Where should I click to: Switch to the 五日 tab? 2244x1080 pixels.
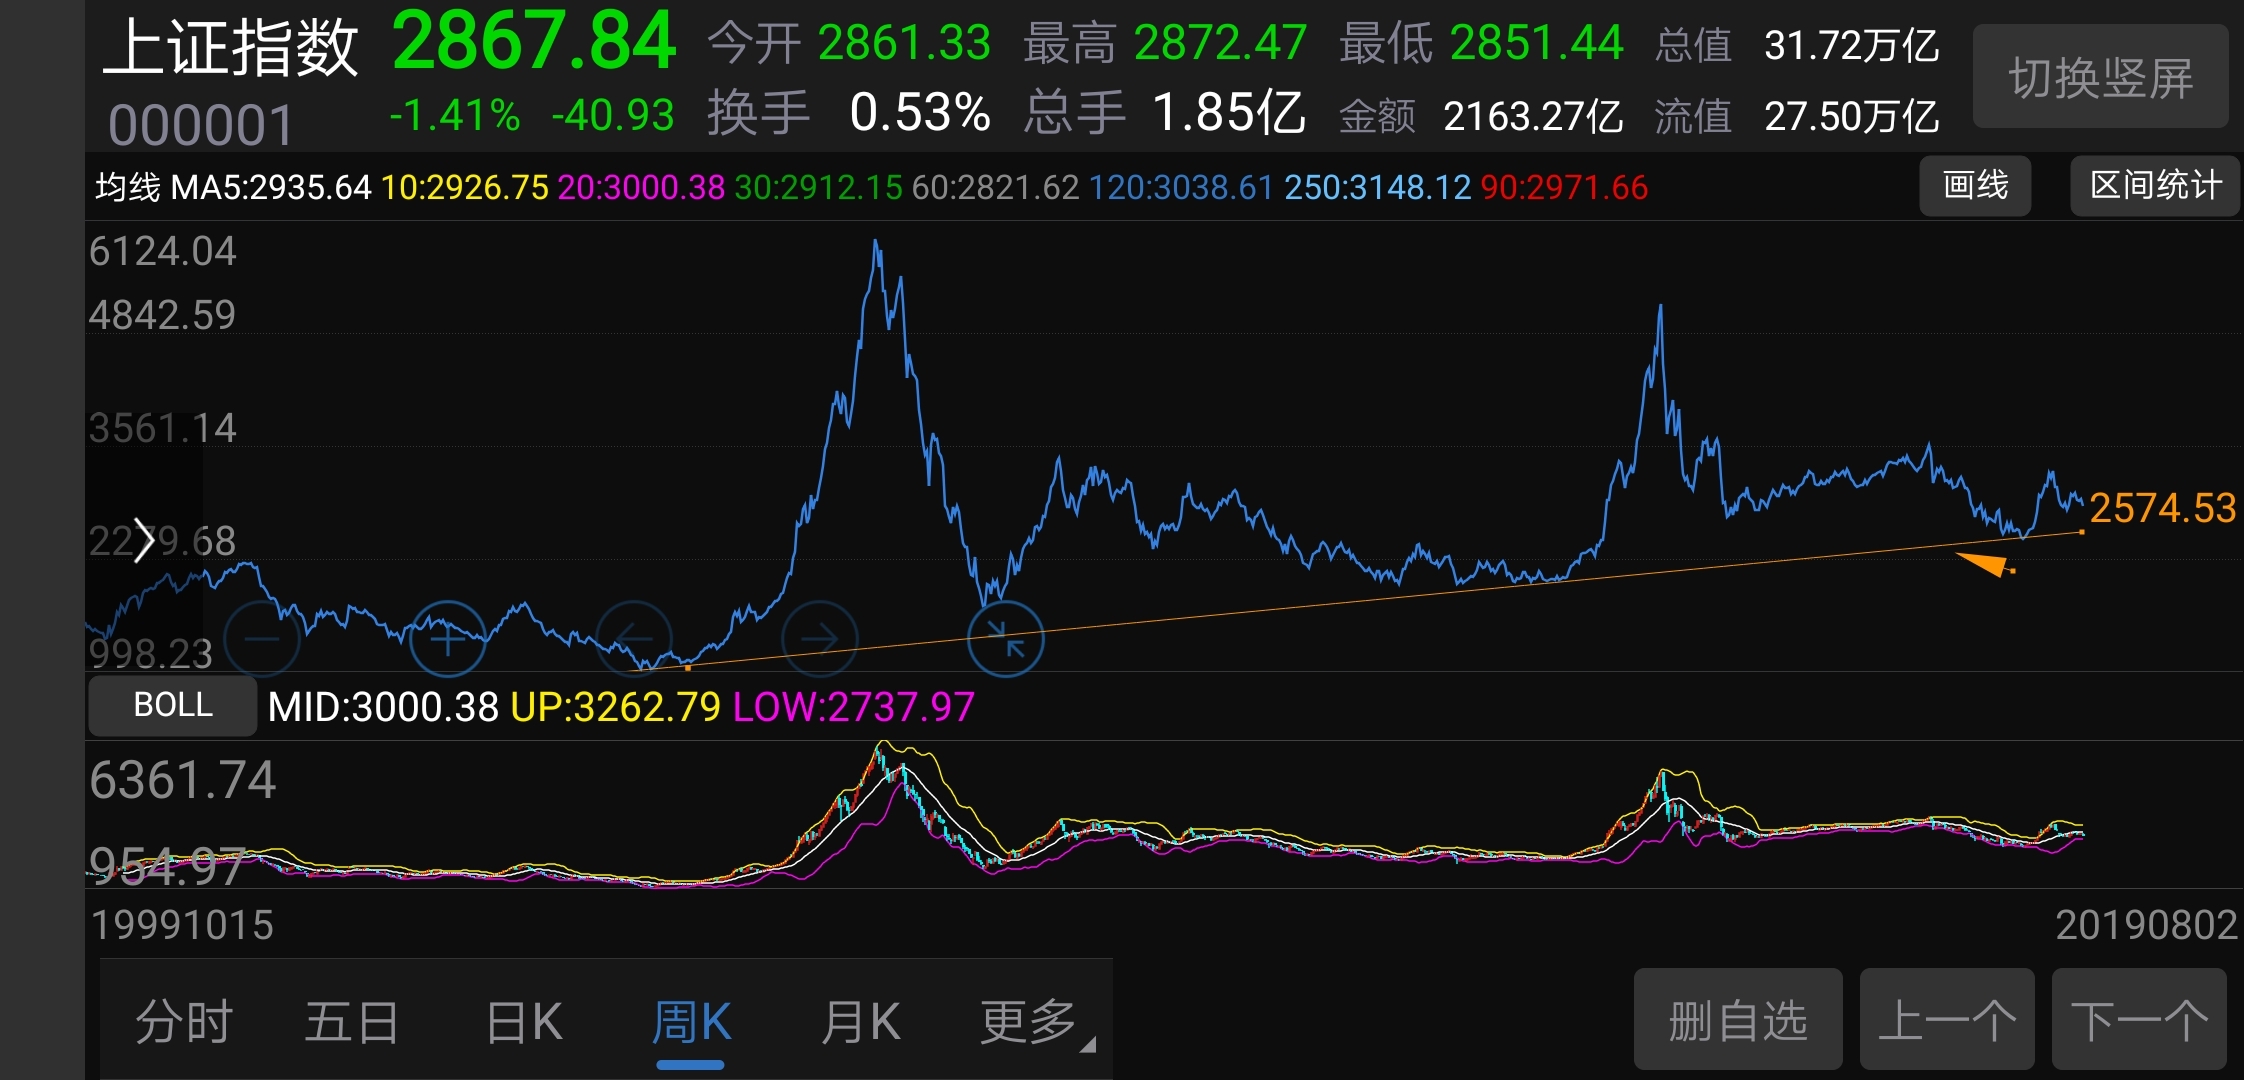(x=352, y=1020)
